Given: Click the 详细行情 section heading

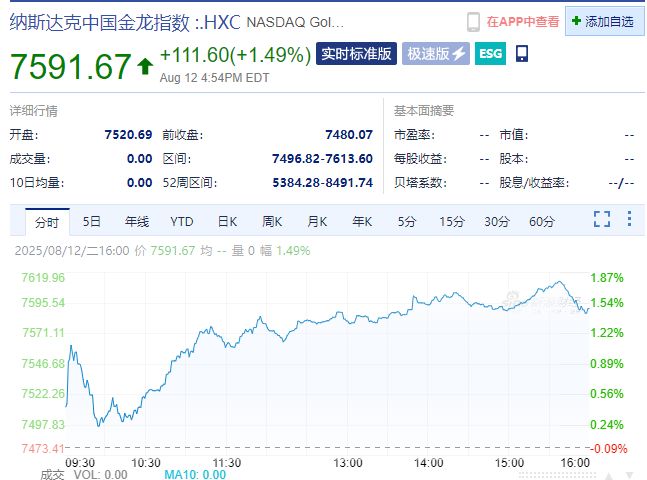Looking at the screenshot, I should click(33, 111).
